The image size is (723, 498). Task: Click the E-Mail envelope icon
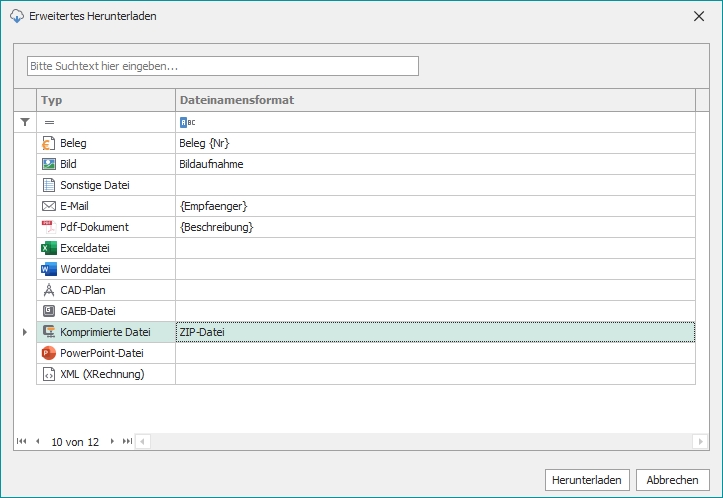(x=48, y=206)
